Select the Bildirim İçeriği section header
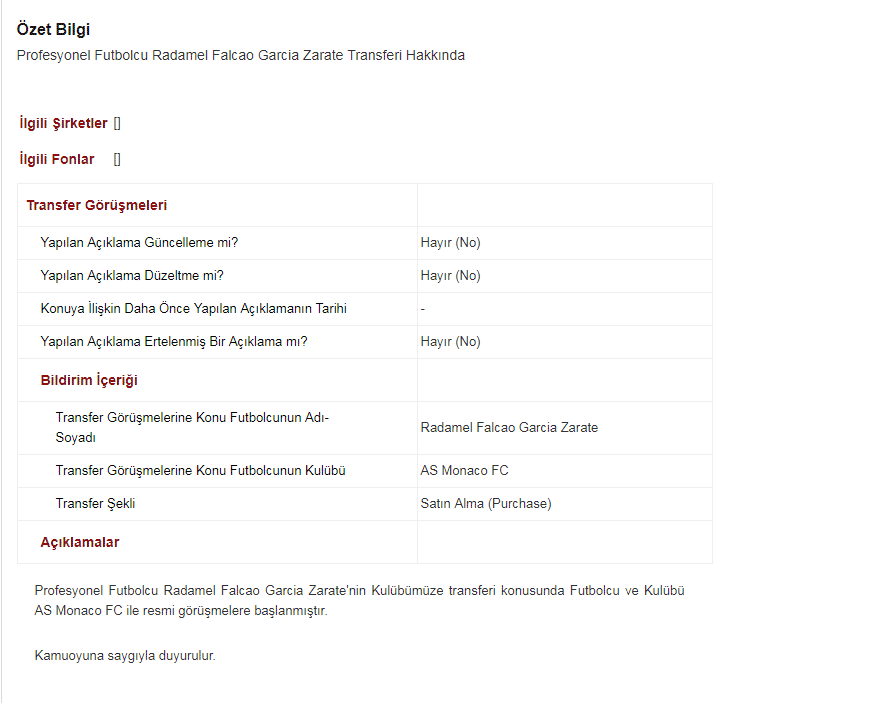The width and height of the screenshot is (890, 703). coord(89,380)
